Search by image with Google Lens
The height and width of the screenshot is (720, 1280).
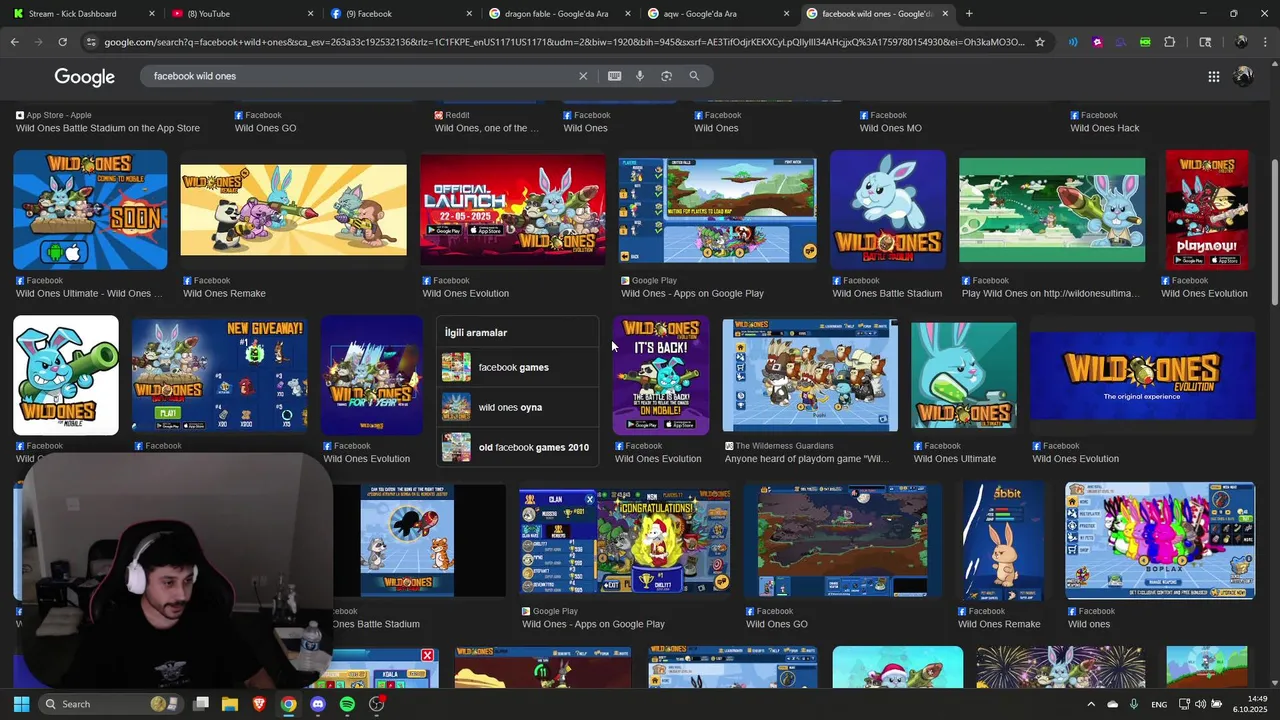click(x=666, y=76)
